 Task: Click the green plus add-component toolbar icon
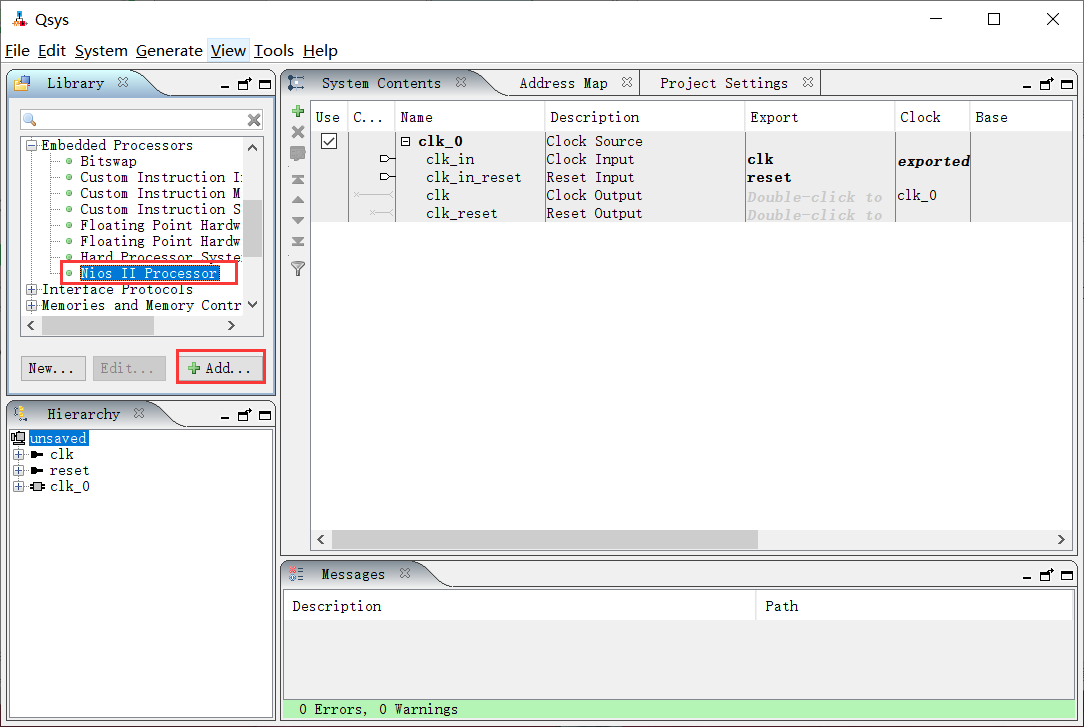297,111
